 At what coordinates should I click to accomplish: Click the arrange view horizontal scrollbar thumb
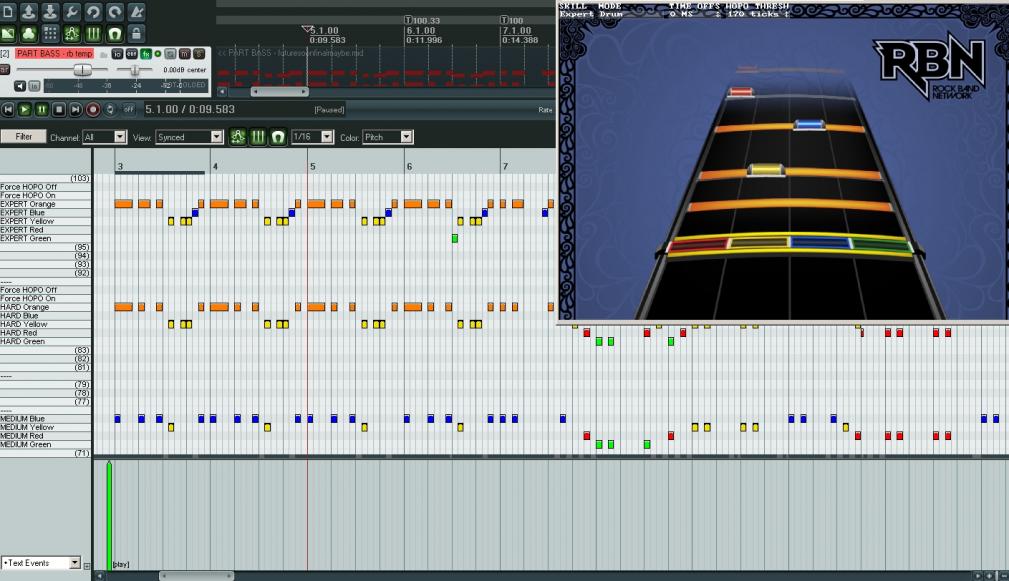click(279, 92)
